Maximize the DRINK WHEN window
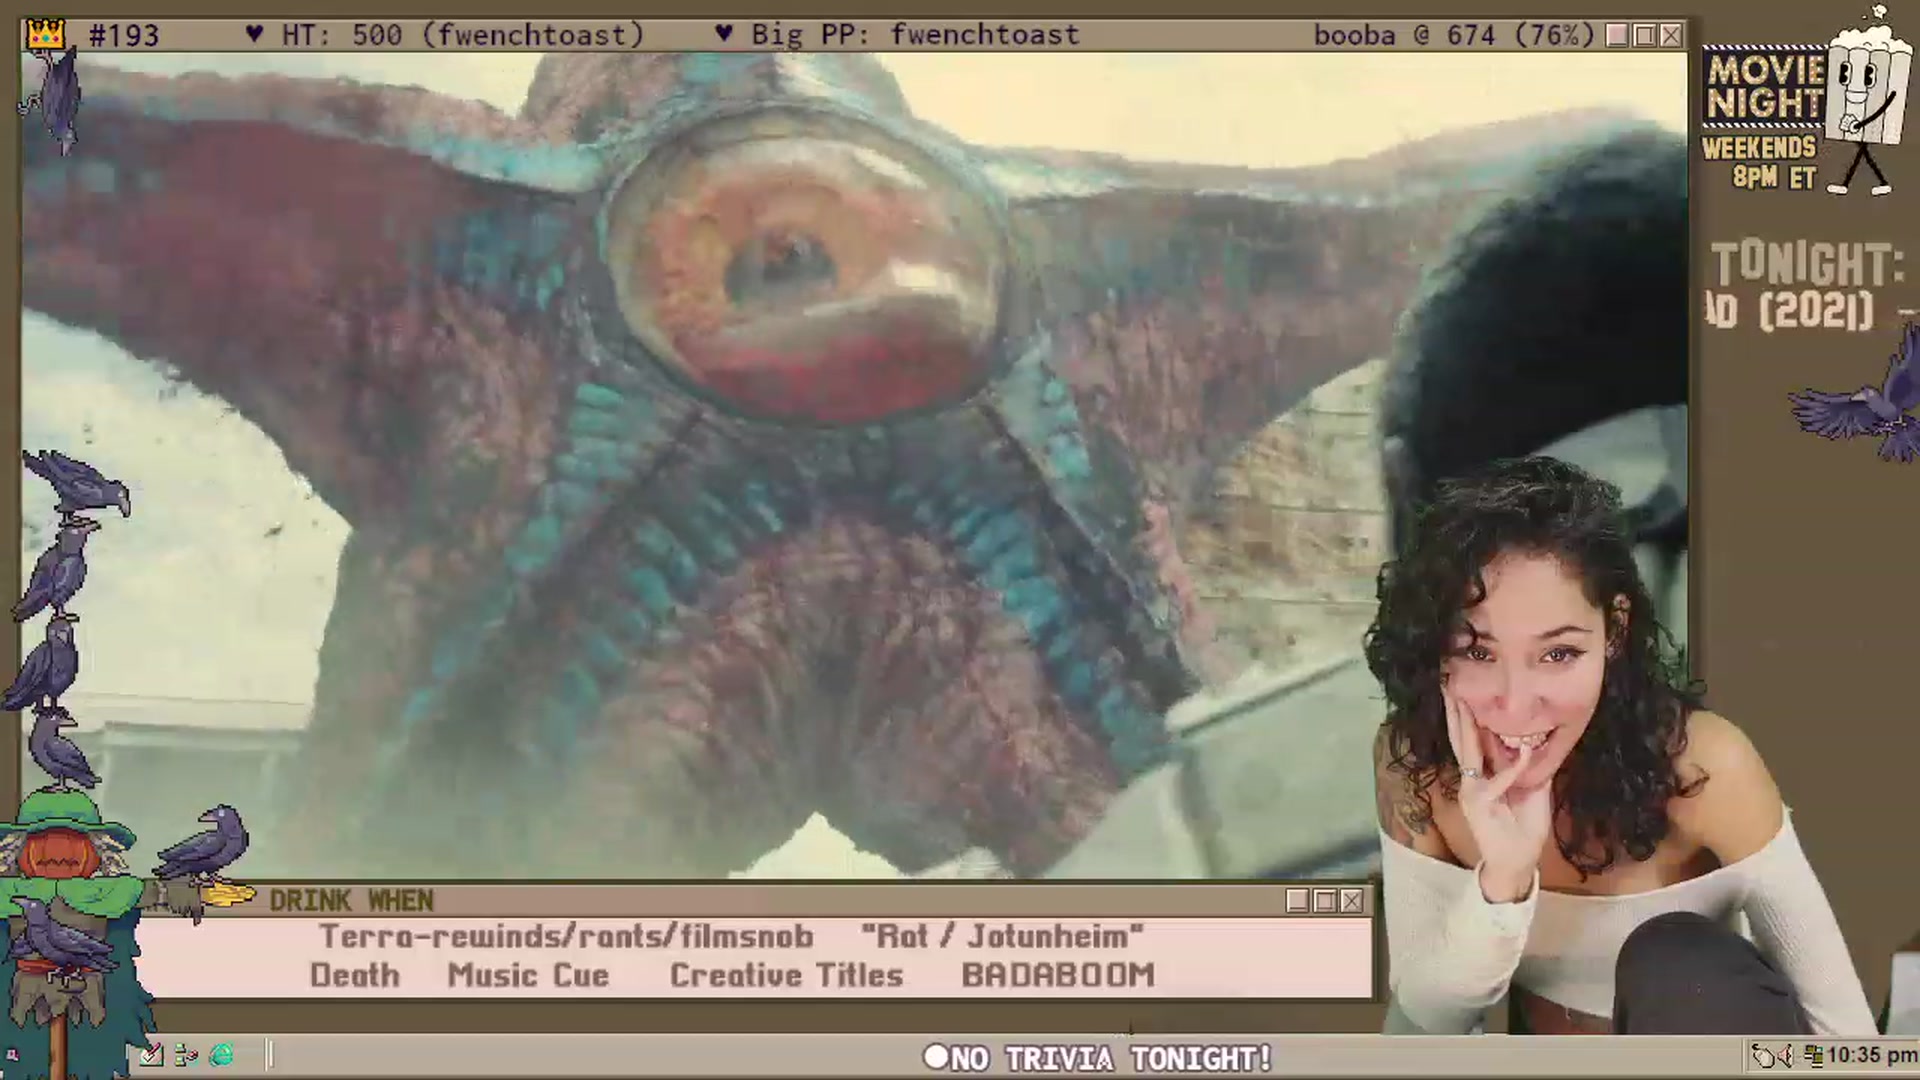The height and width of the screenshot is (1080, 1920). click(x=1325, y=901)
